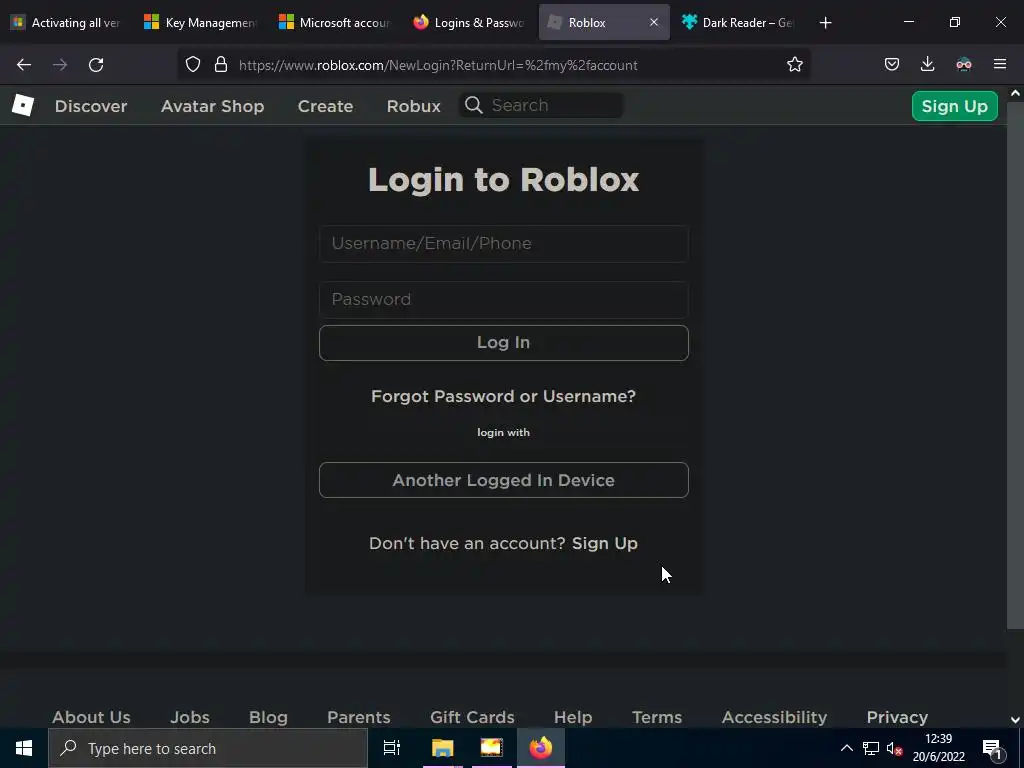Click Another Logged In Device button
This screenshot has width=1024, height=768.
point(504,480)
